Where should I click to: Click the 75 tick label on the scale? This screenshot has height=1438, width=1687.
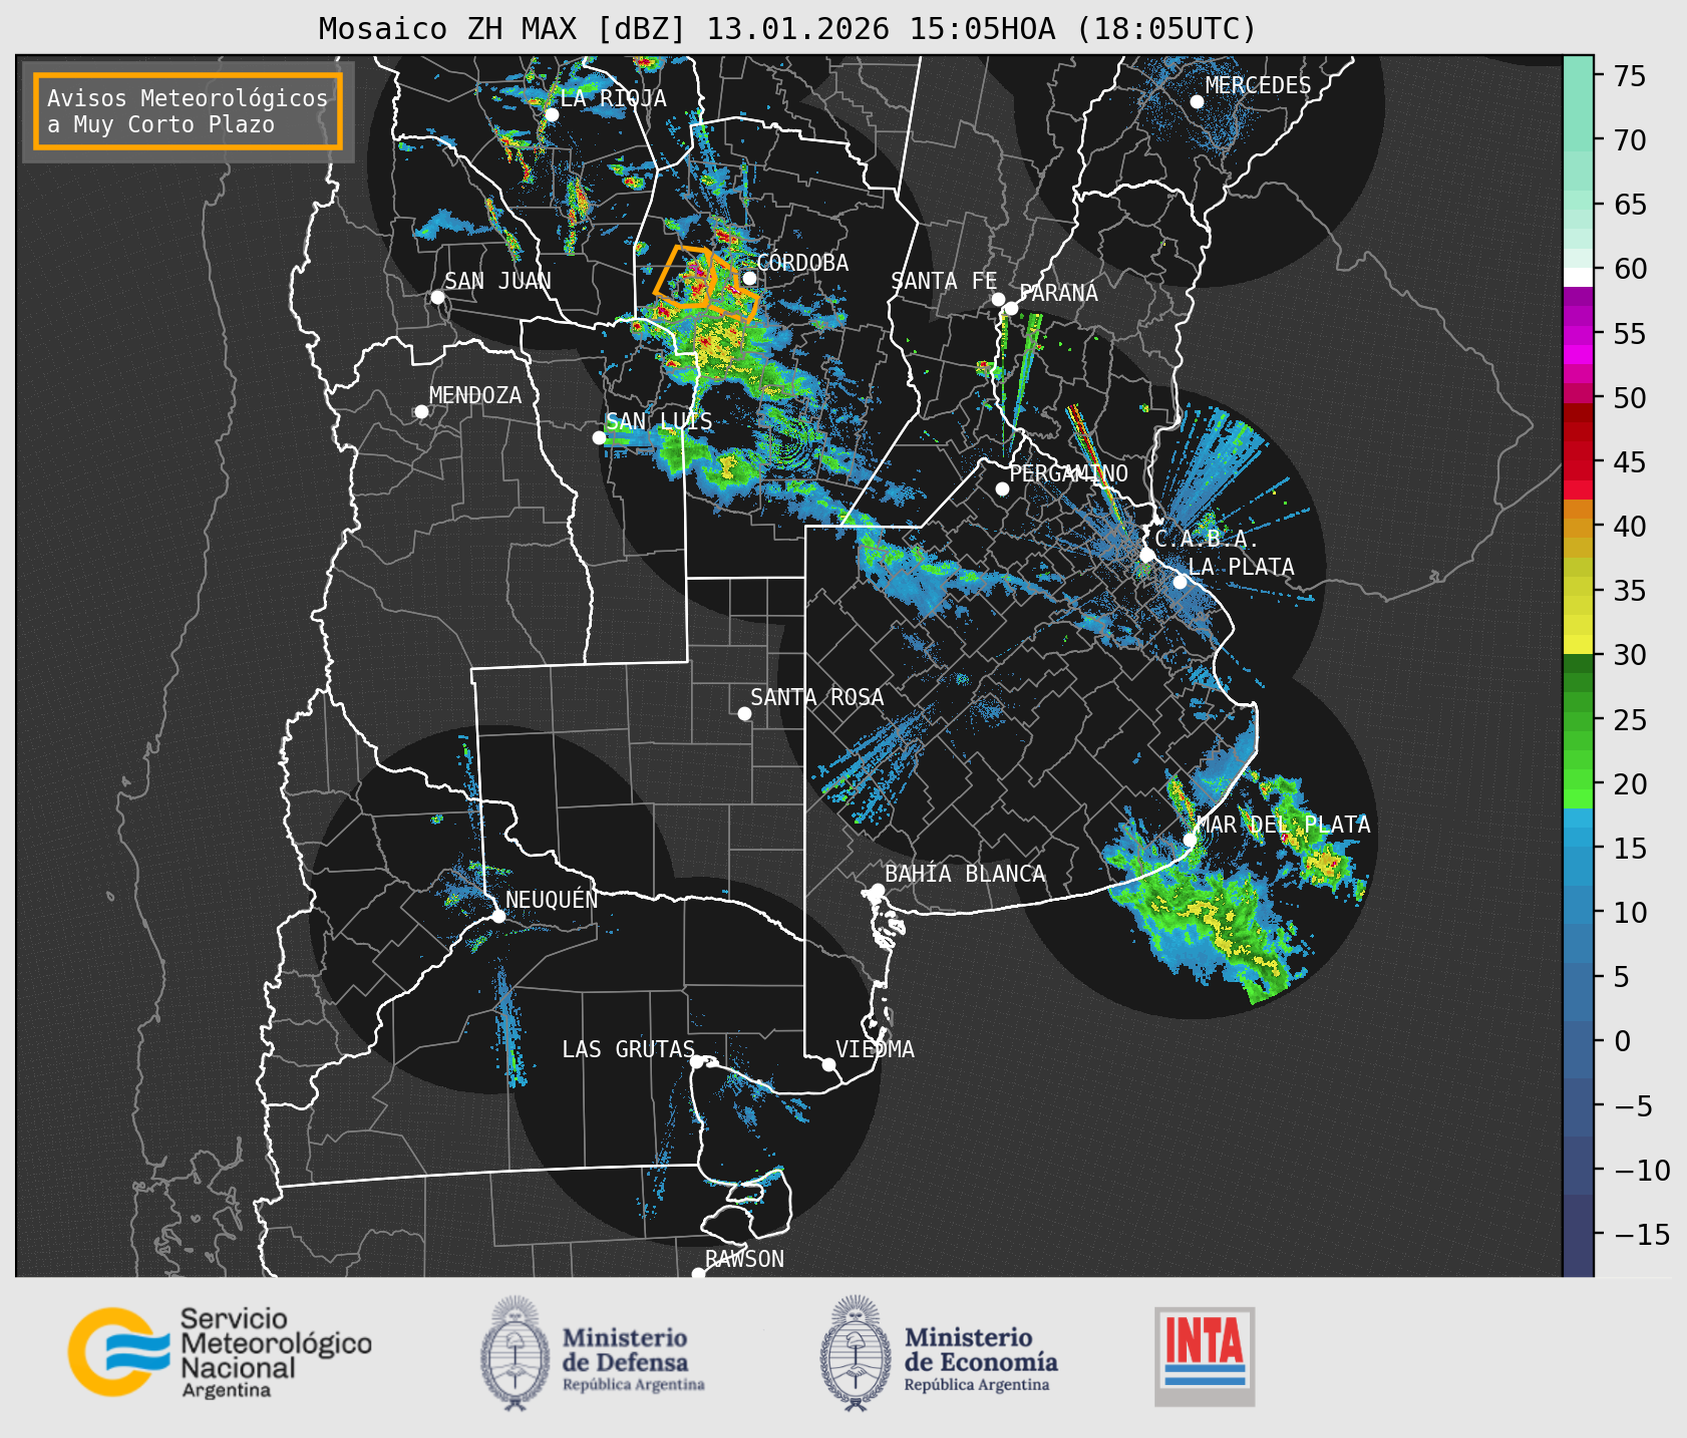(x=1628, y=76)
